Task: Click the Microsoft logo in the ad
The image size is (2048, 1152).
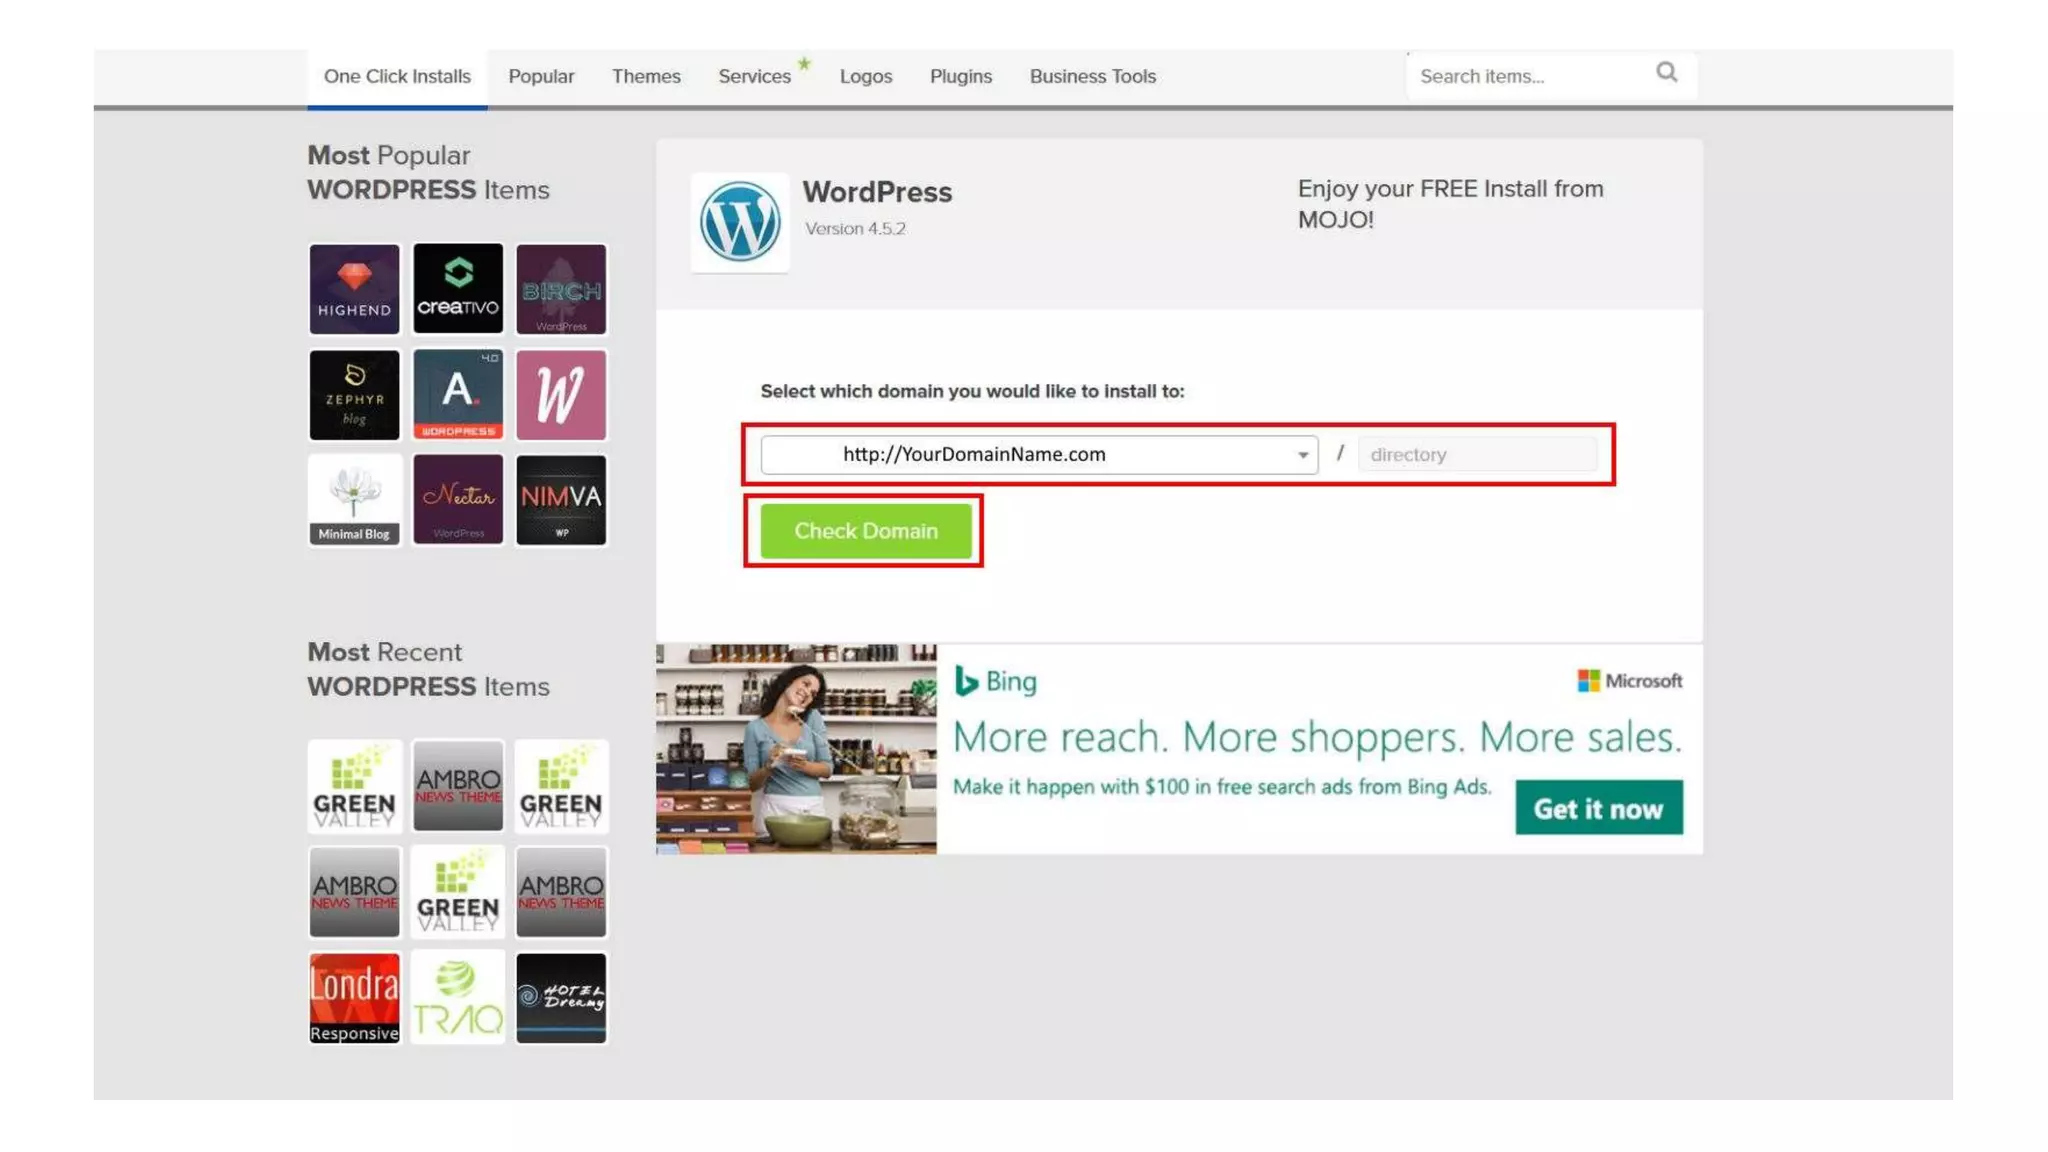Action: pyautogui.click(x=1629, y=681)
